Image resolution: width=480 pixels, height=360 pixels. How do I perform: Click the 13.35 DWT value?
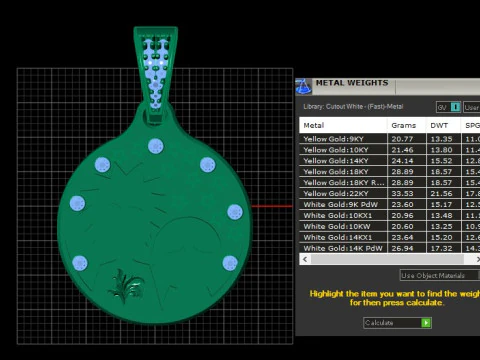point(441,139)
